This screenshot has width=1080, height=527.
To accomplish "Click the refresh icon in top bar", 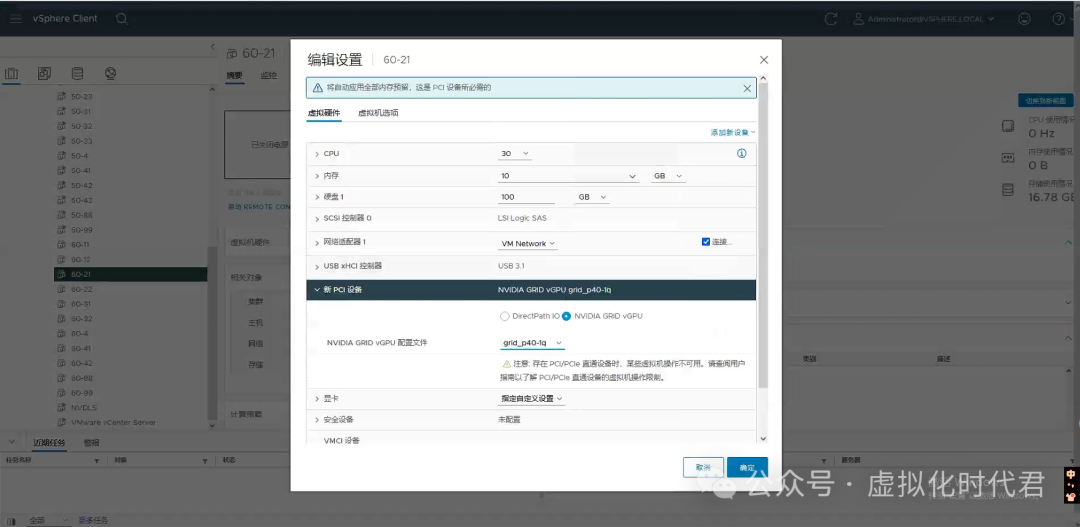I will click(x=831, y=19).
